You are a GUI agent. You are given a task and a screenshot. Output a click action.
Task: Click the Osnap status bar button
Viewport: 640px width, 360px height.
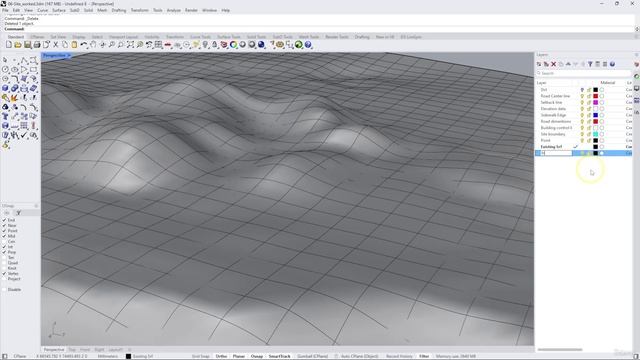[257, 356]
